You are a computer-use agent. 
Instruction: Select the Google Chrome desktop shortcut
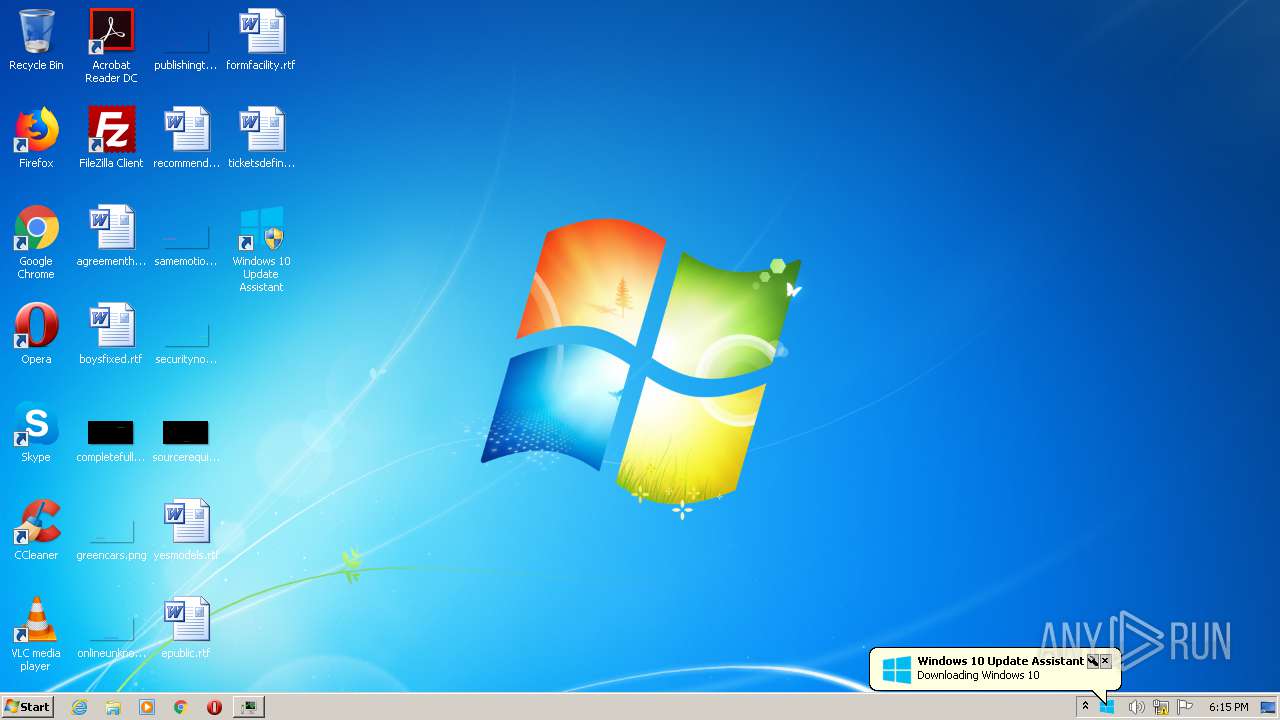pos(36,242)
